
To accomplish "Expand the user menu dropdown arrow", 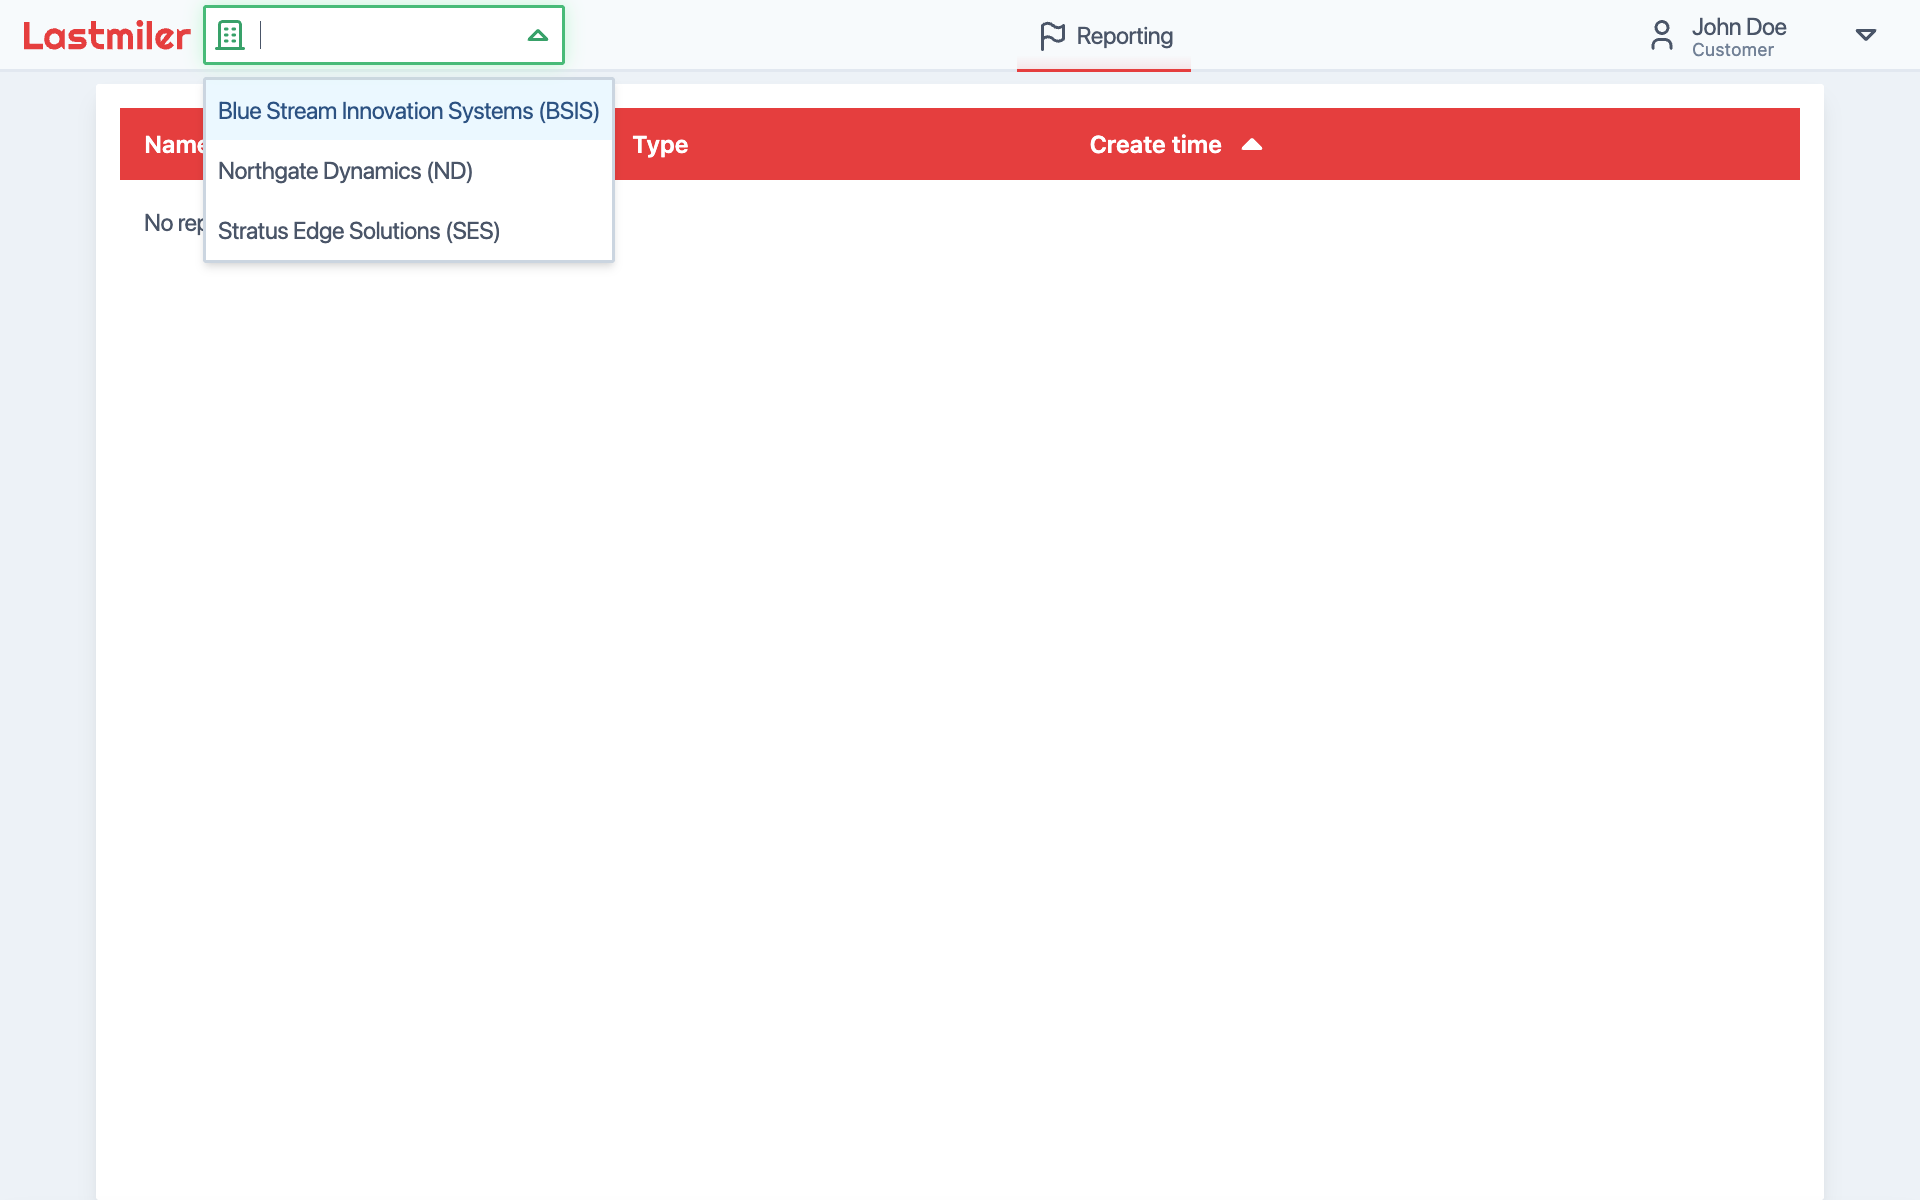I will click(x=1866, y=35).
